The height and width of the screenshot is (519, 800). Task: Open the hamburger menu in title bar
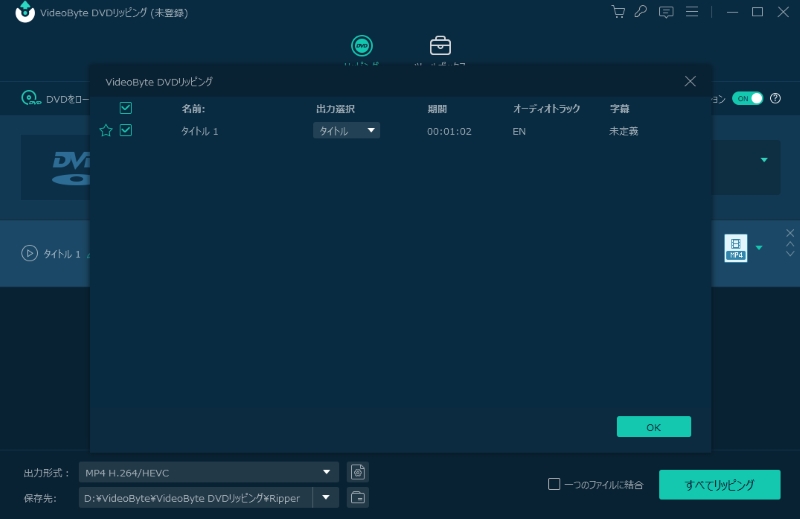click(691, 12)
